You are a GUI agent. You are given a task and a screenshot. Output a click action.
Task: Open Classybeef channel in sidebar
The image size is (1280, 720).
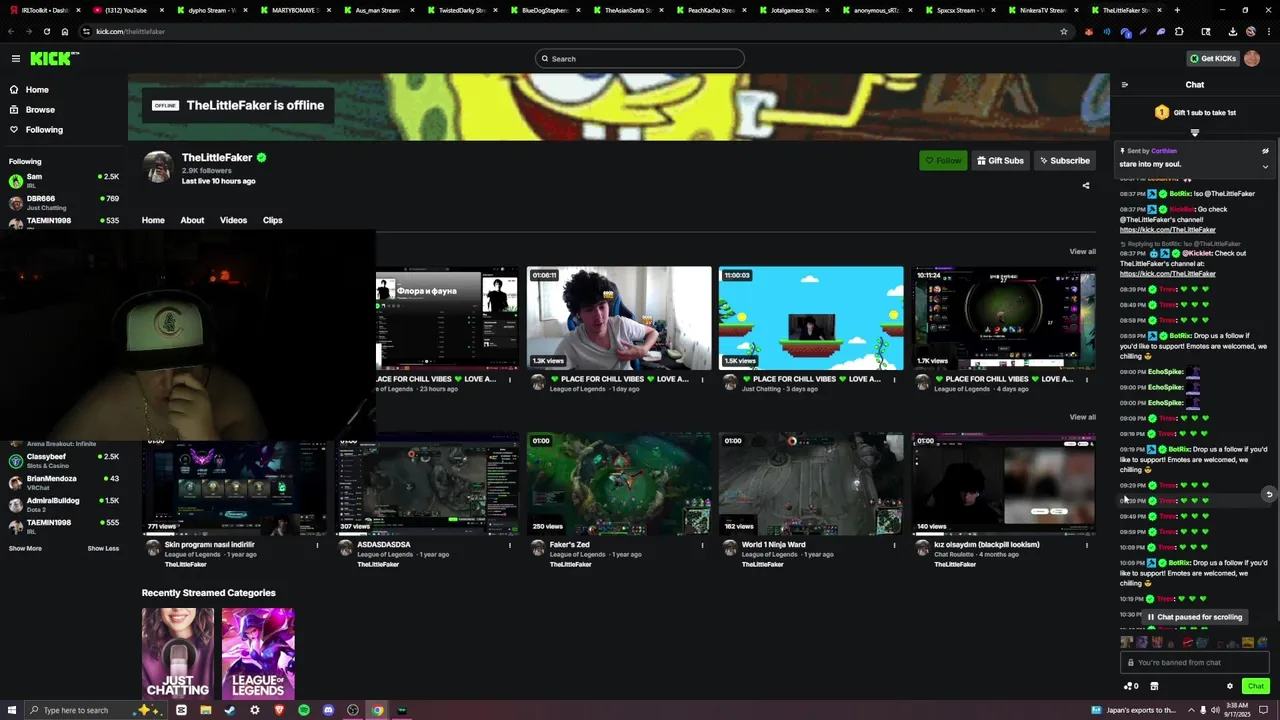coord(63,461)
